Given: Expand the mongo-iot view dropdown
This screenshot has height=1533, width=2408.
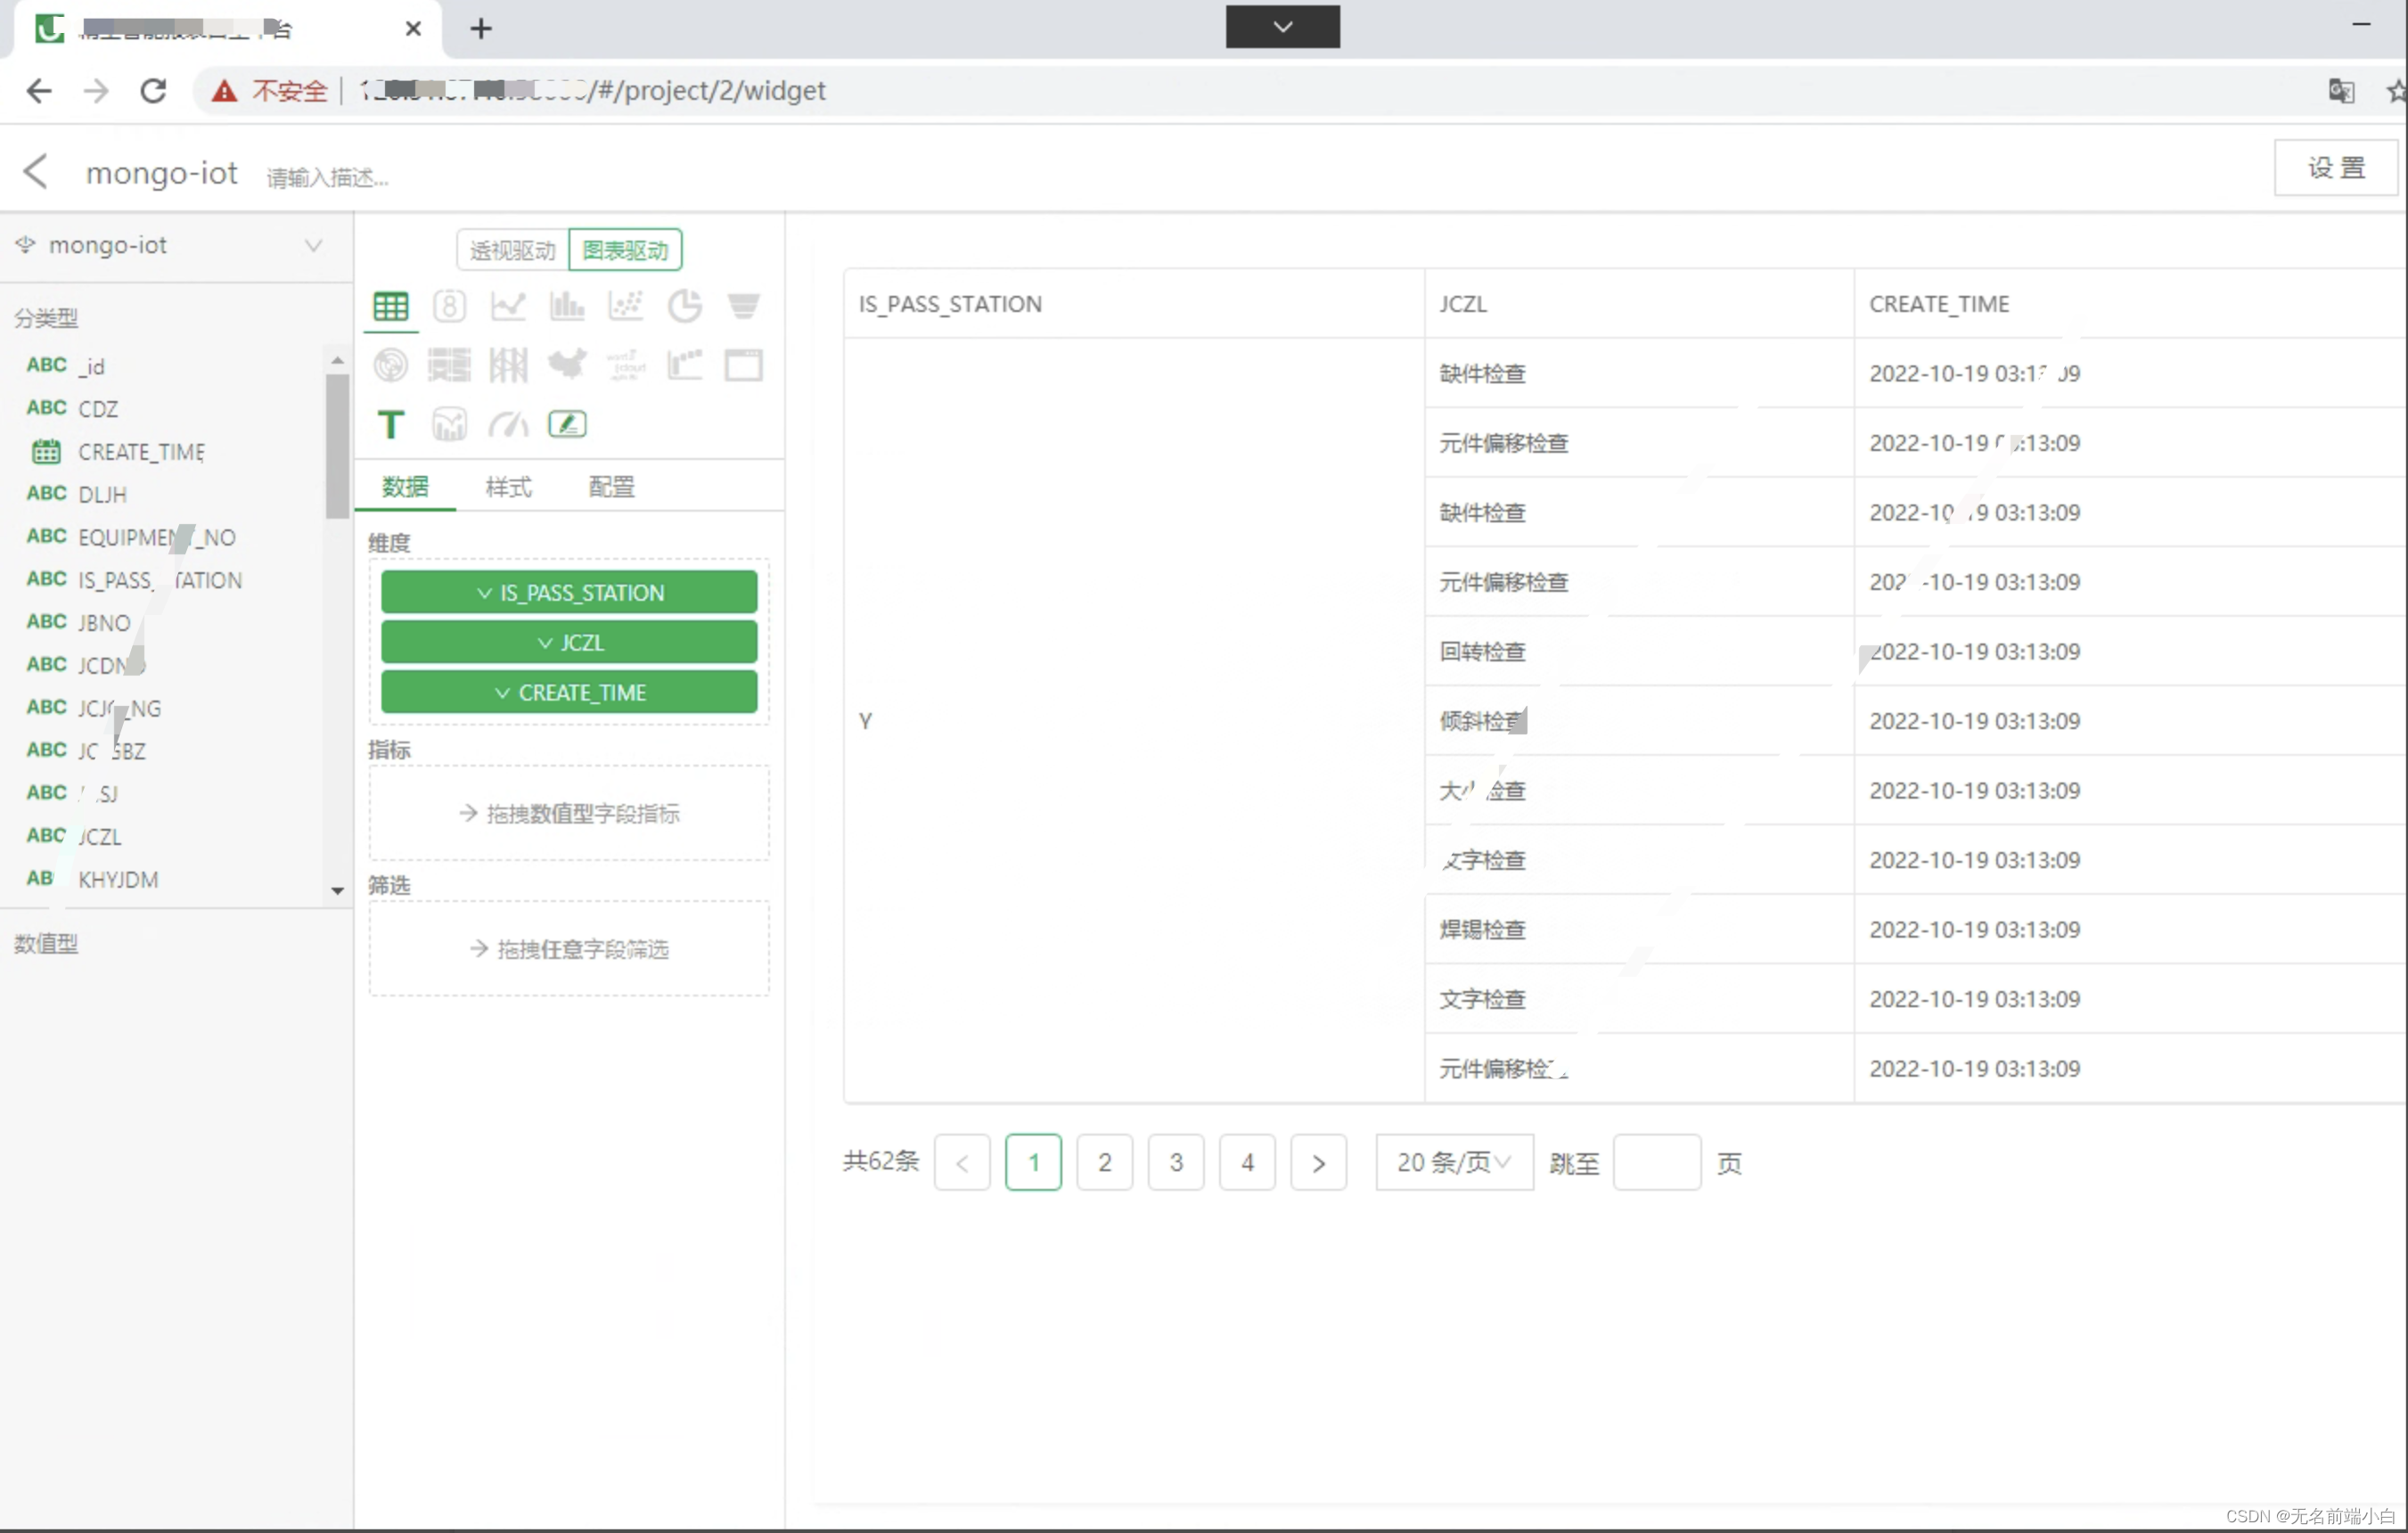Looking at the screenshot, I should (313, 246).
